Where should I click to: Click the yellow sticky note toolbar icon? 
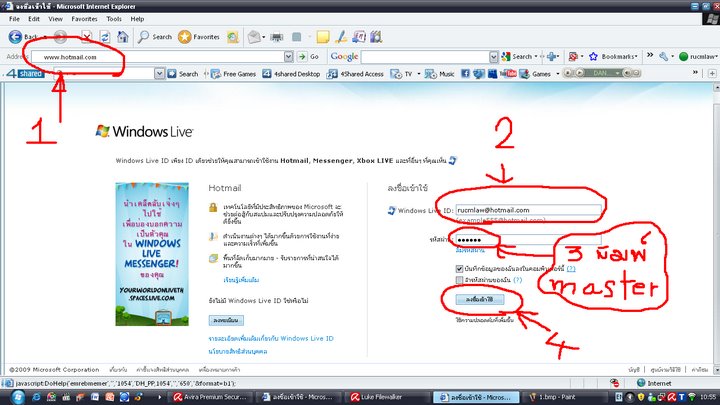click(x=323, y=37)
